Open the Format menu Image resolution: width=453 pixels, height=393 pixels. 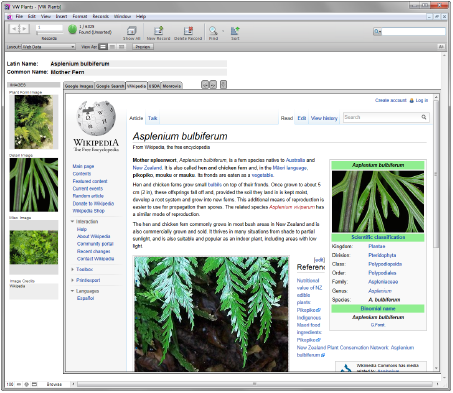[80, 16]
